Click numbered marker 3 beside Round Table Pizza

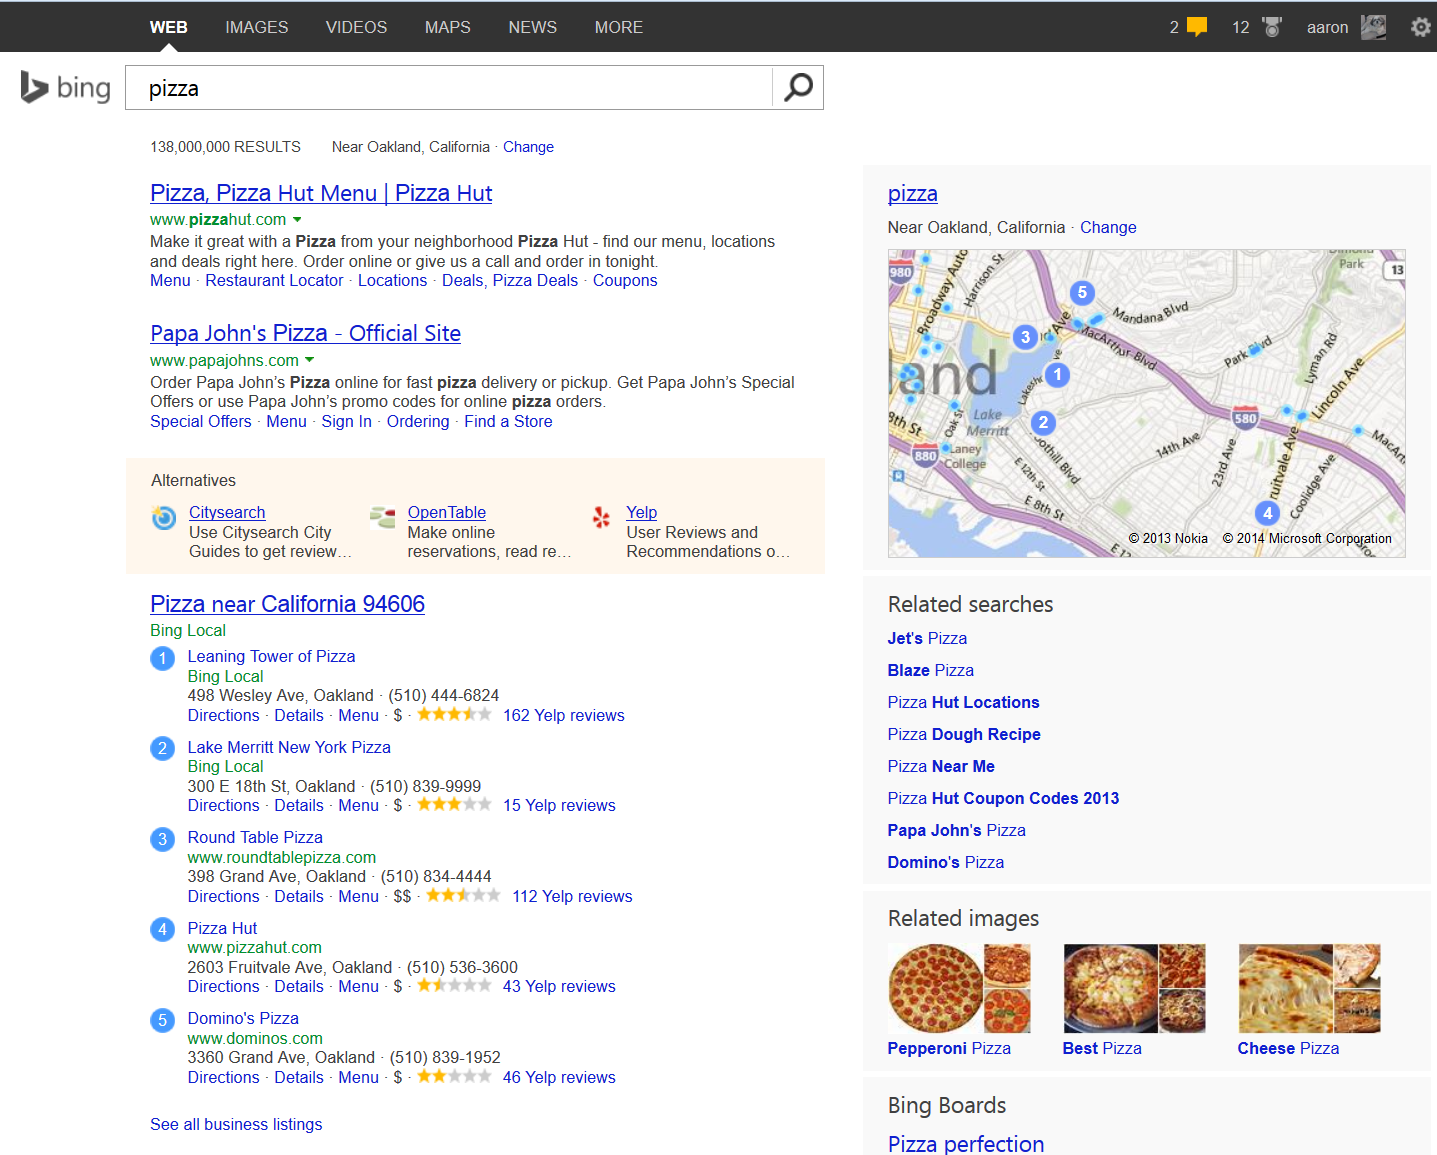(162, 839)
